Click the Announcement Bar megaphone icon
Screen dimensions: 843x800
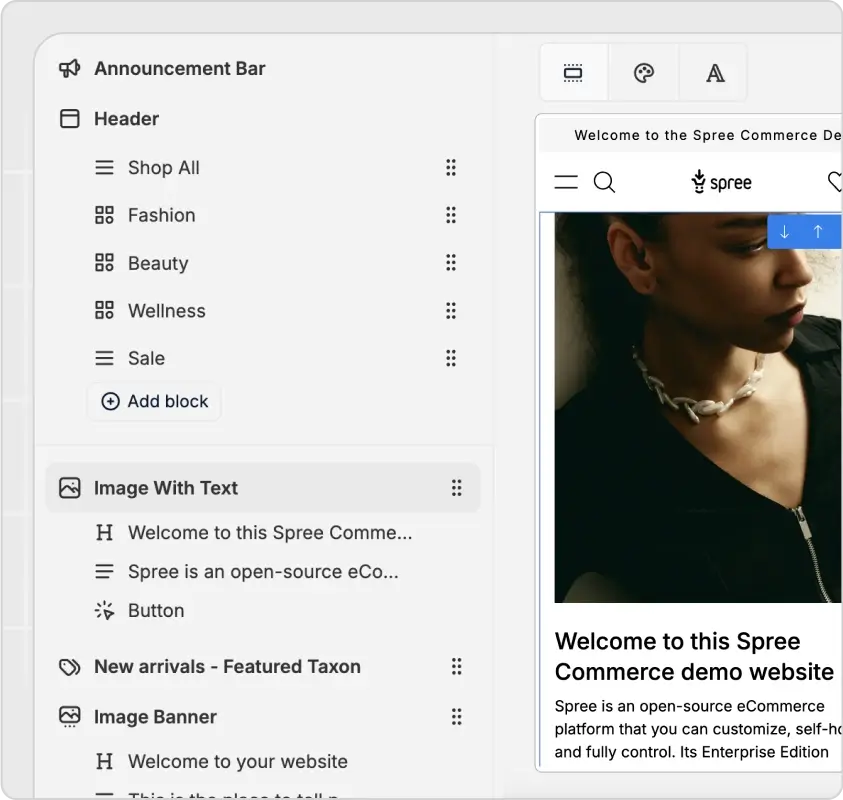(x=69, y=68)
